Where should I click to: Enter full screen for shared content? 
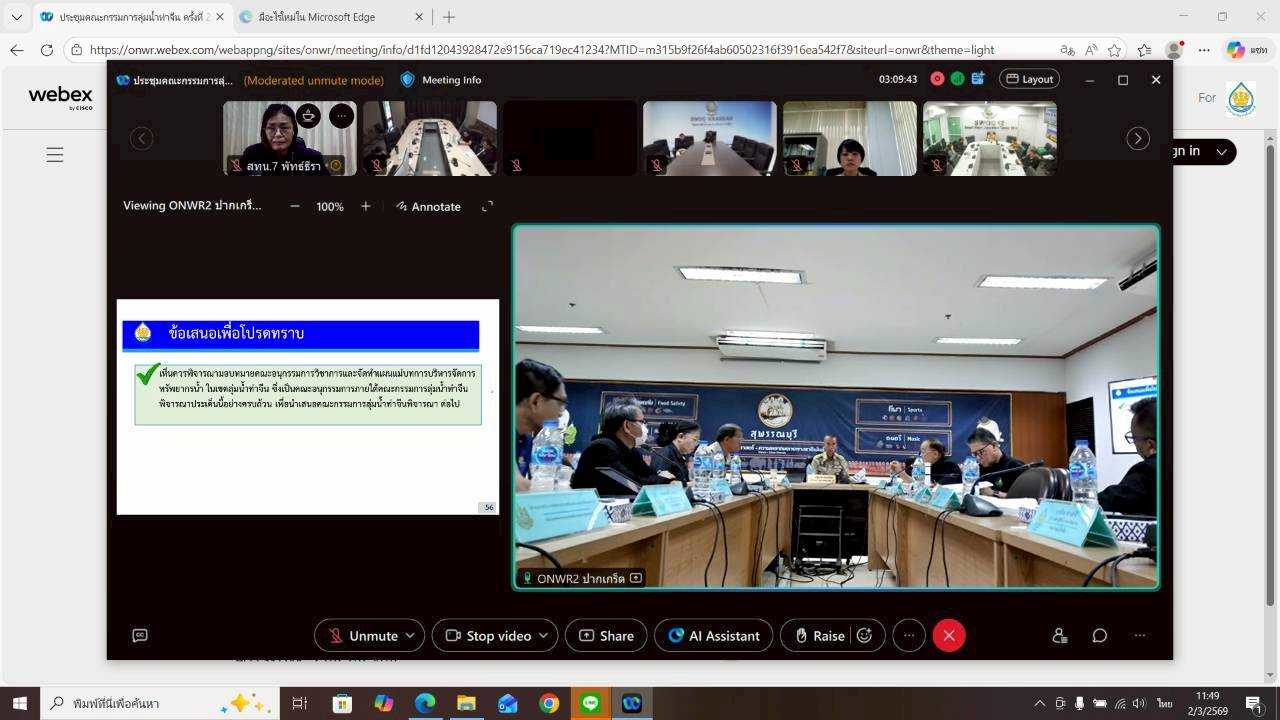487,206
